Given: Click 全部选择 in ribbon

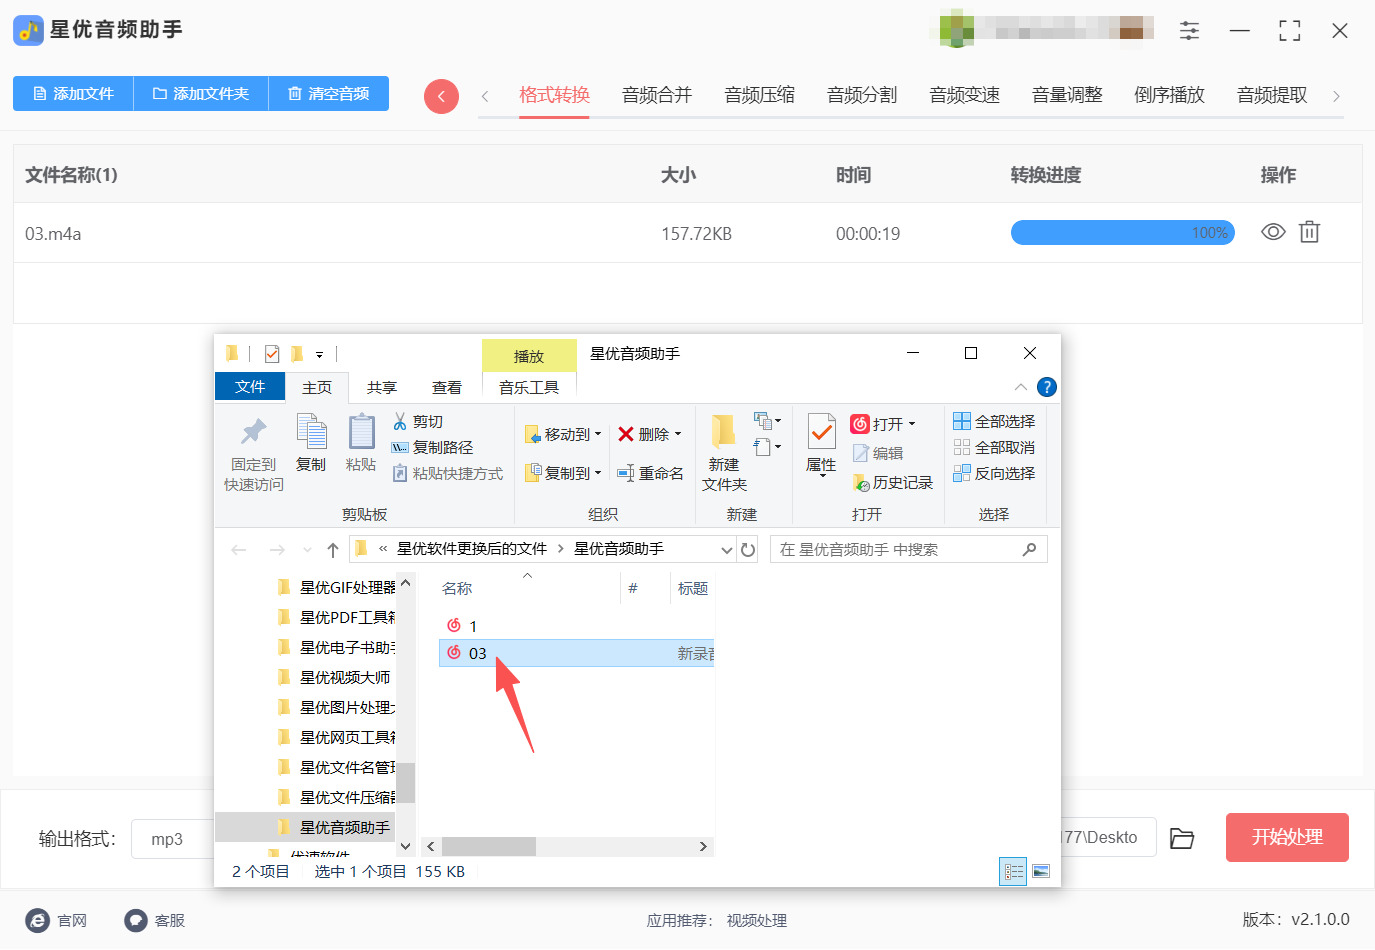Looking at the screenshot, I should click(994, 421).
